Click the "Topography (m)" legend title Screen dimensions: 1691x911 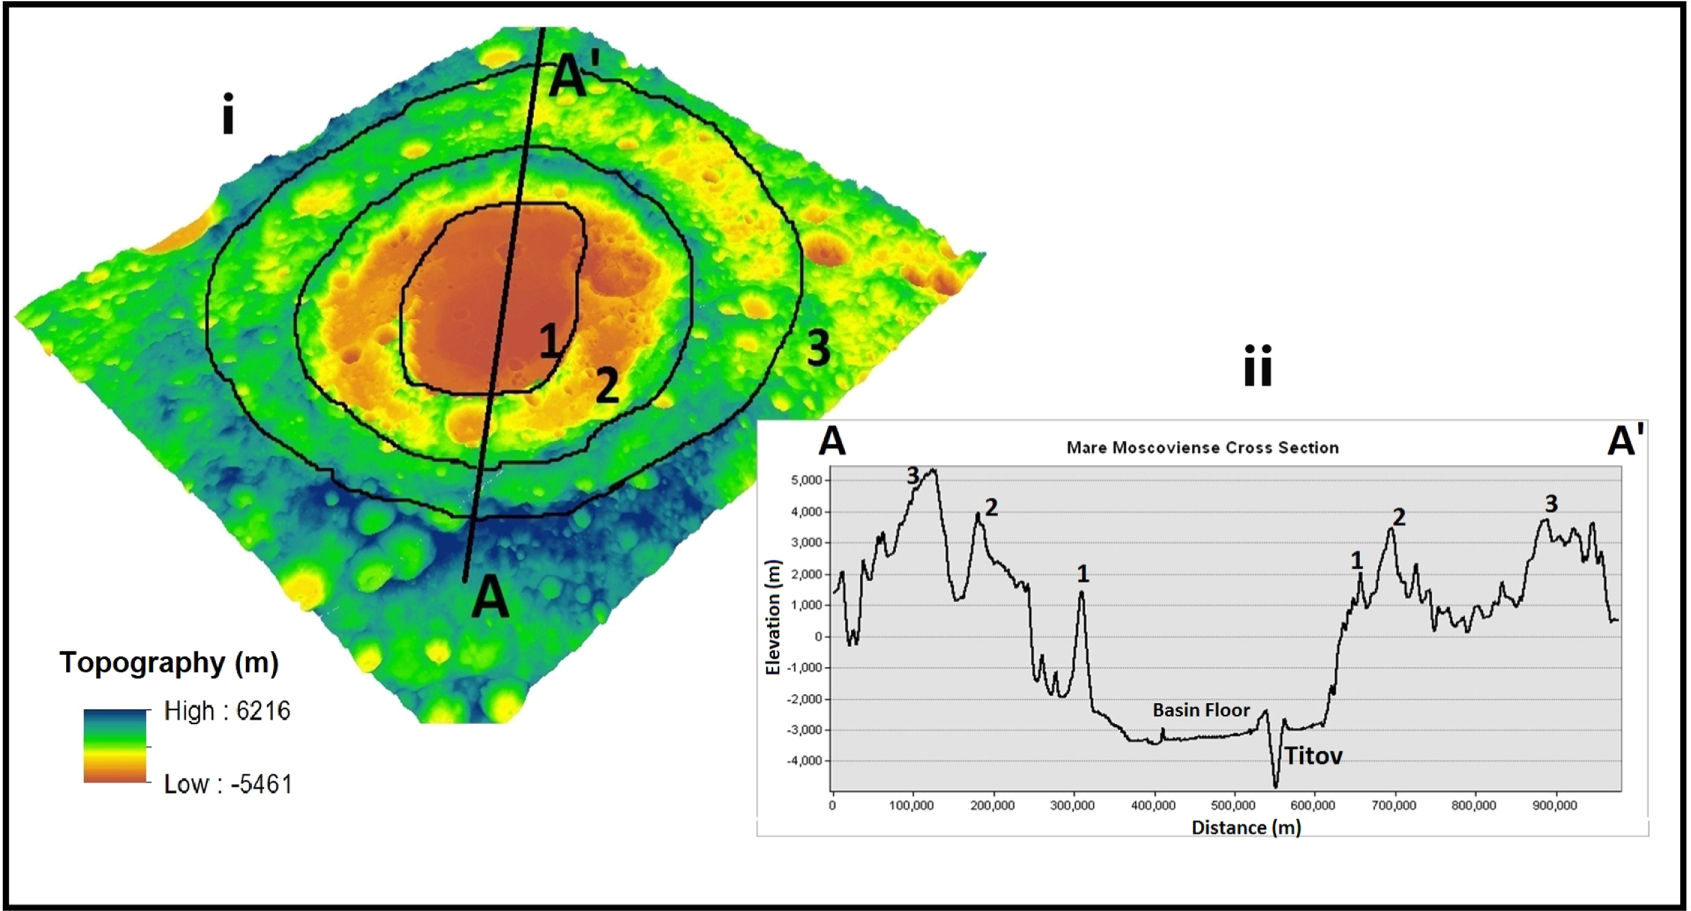tap(169, 663)
